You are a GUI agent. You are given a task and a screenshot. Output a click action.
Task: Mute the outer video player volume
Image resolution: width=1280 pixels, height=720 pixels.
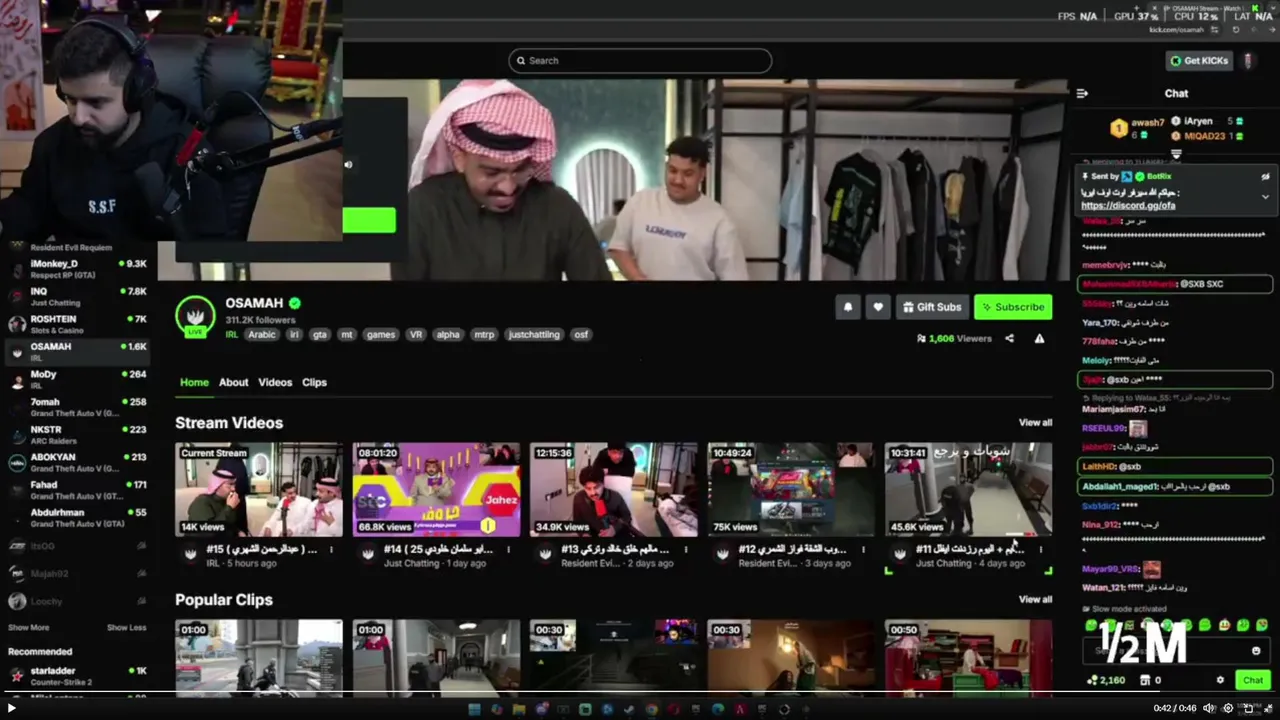[1208, 708]
